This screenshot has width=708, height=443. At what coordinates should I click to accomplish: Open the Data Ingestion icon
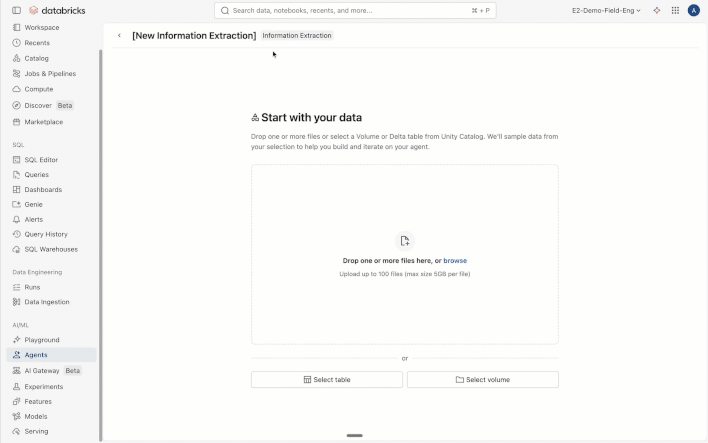[x=17, y=302]
